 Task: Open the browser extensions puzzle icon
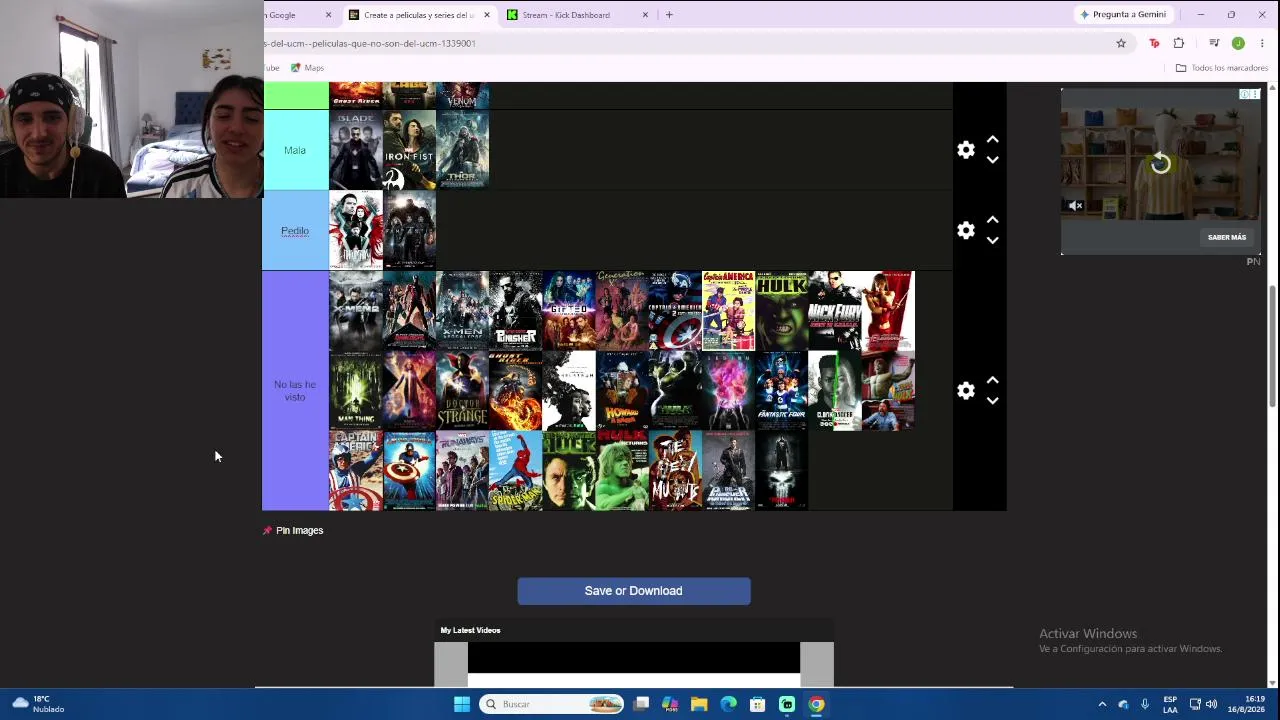pyautogui.click(x=1179, y=43)
